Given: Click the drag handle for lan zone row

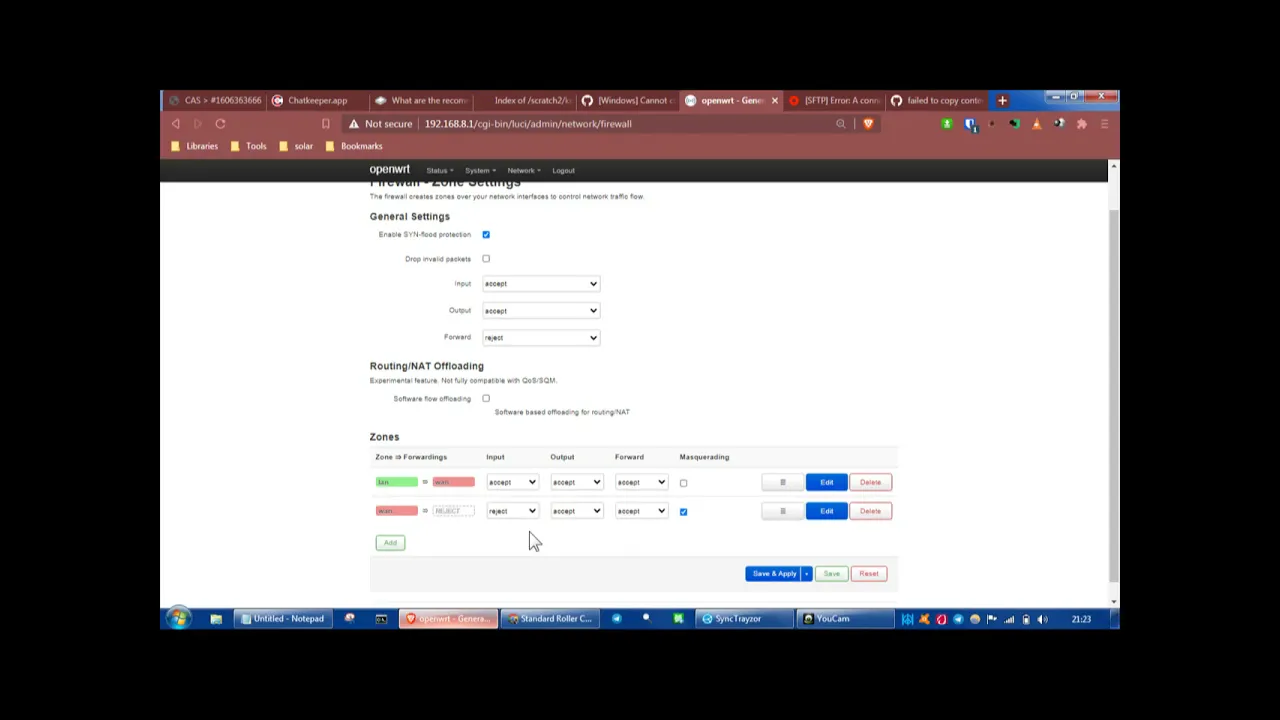Looking at the screenshot, I should pos(783,482).
